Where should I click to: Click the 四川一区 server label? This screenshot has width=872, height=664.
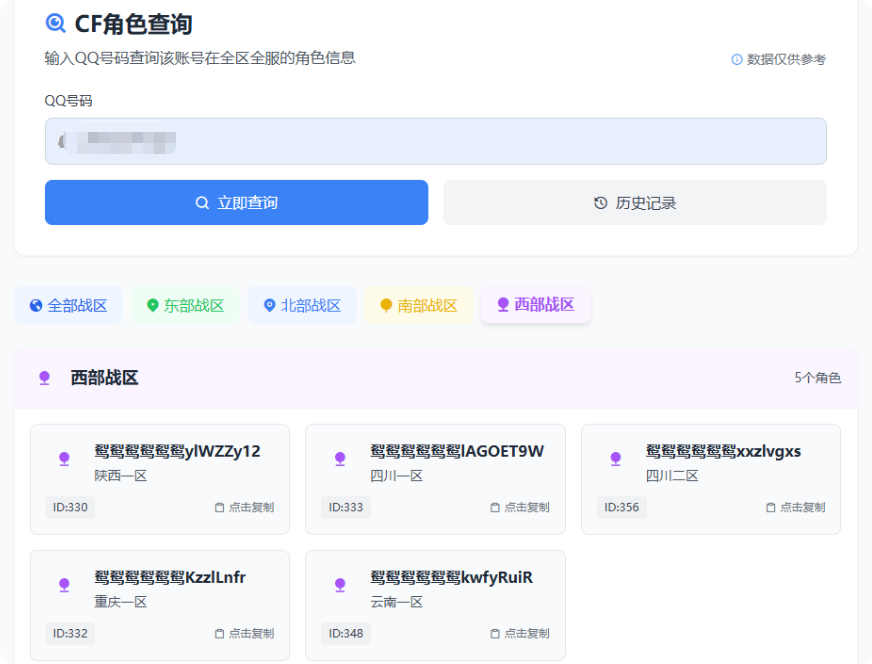click(397, 476)
